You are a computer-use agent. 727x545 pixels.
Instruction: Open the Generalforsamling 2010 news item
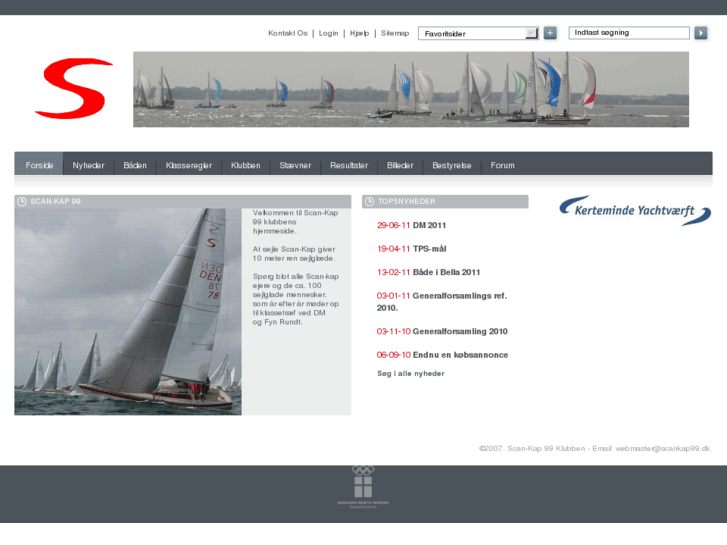coord(460,331)
